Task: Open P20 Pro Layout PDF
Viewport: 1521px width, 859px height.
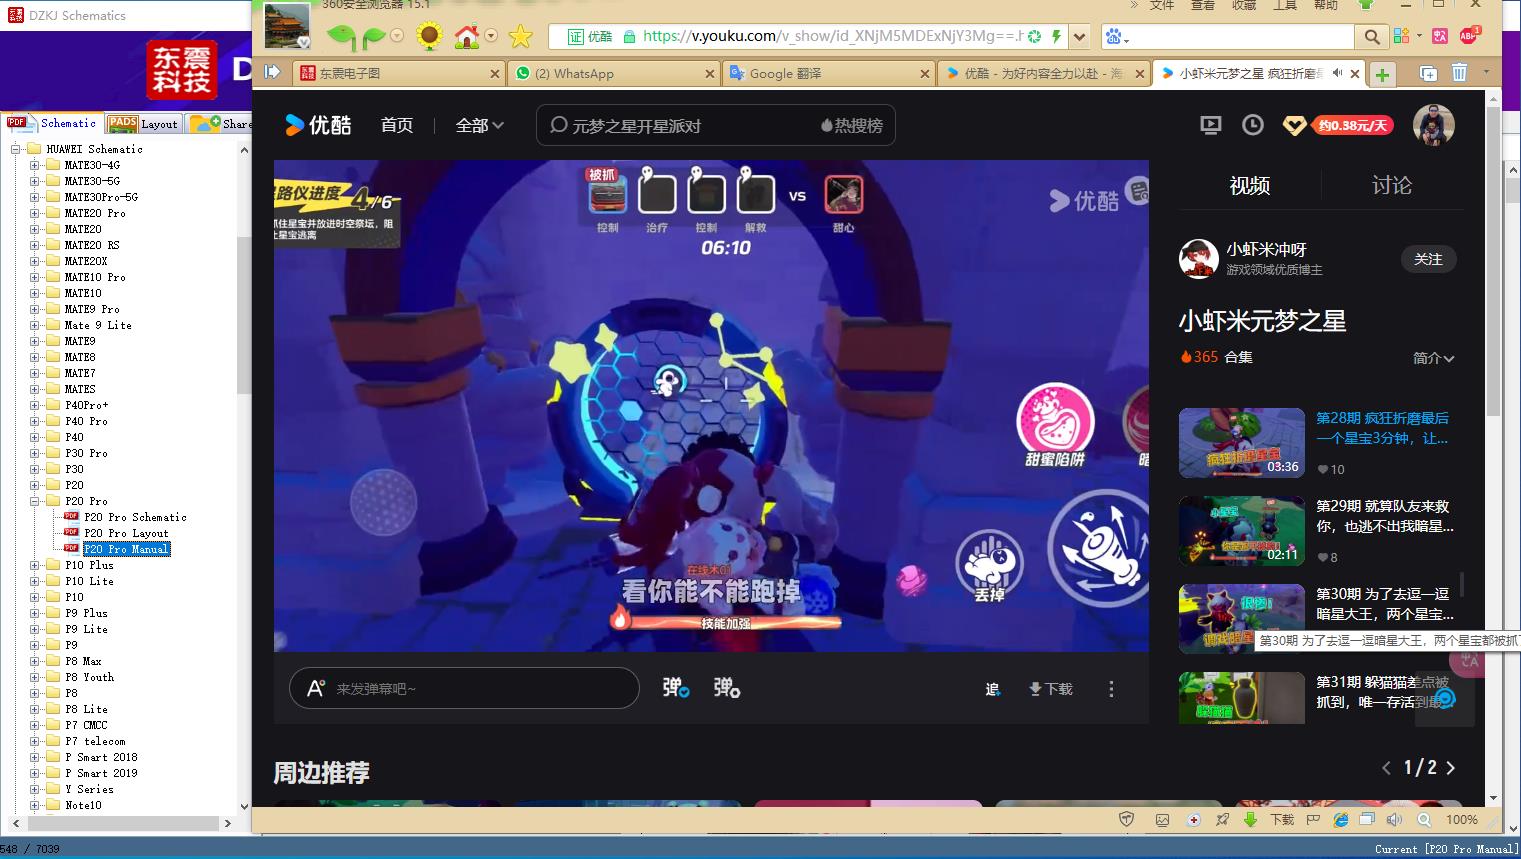Action: (x=126, y=533)
